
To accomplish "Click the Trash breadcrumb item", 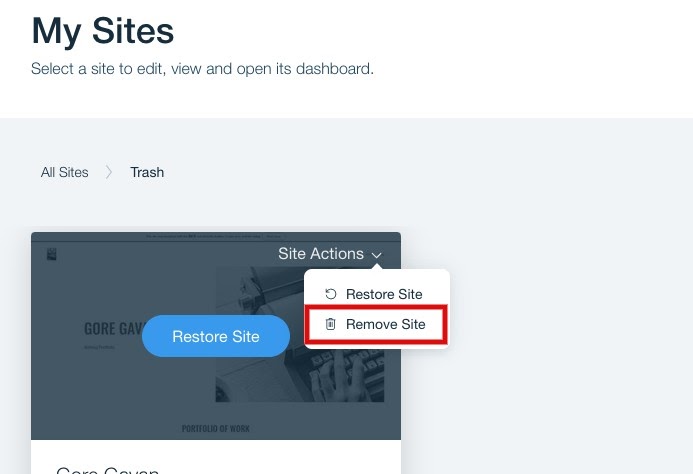I will click(147, 172).
